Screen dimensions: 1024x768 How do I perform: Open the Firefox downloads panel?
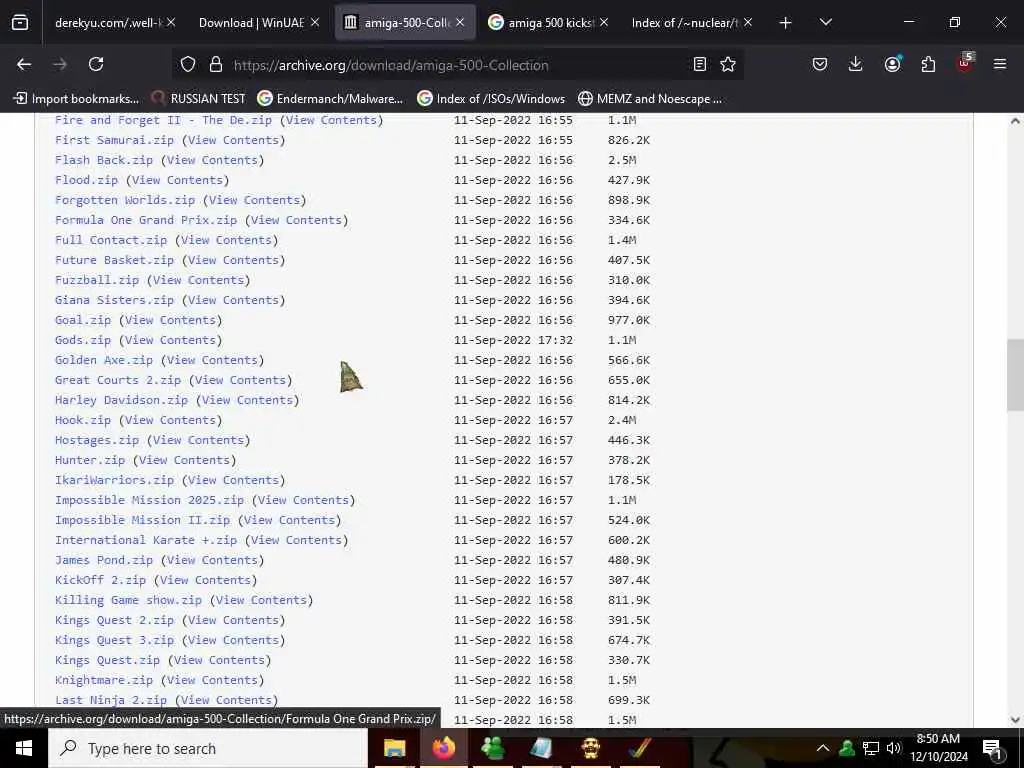[x=856, y=64]
